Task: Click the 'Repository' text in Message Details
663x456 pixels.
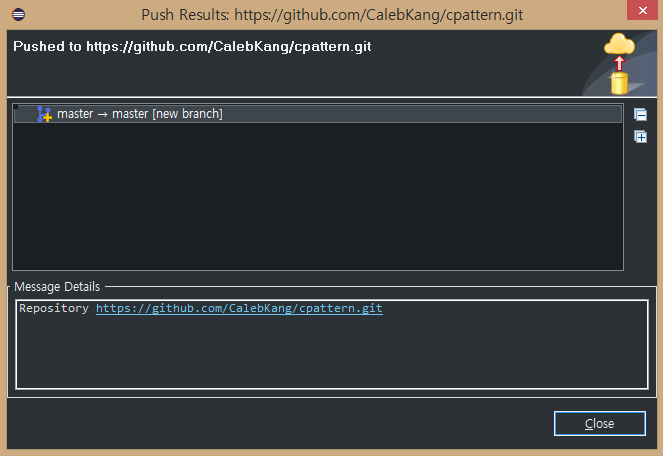Action: (54, 308)
